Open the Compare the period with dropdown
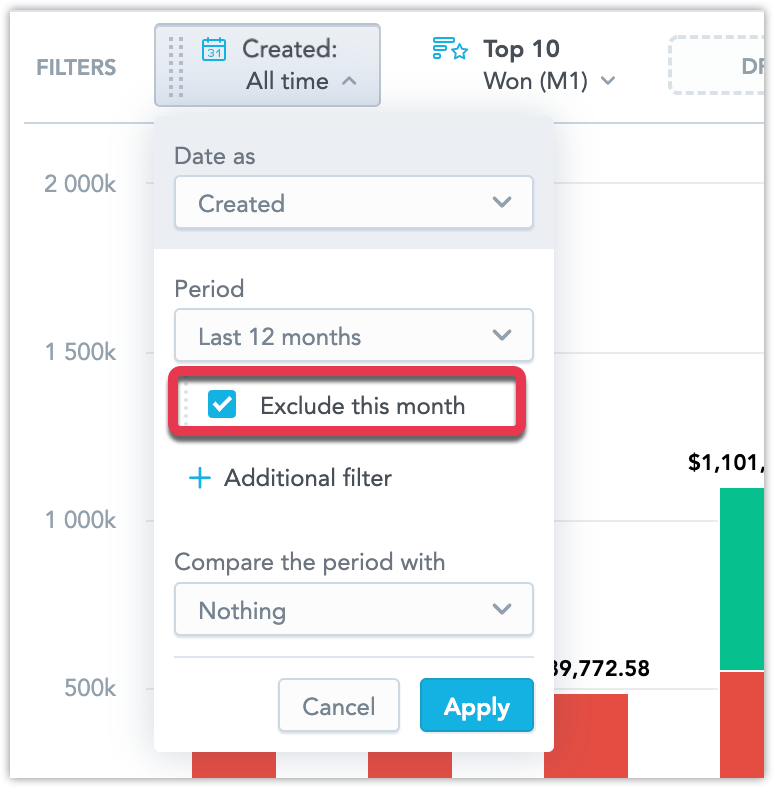 coord(353,609)
